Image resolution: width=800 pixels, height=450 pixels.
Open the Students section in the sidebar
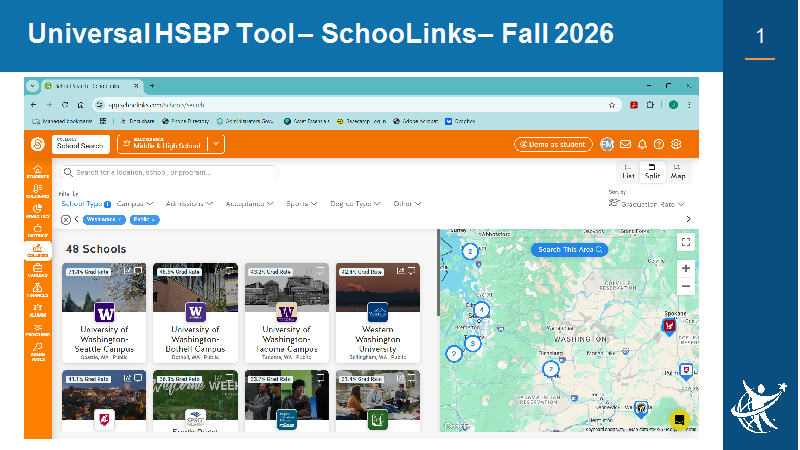click(38, 171)
